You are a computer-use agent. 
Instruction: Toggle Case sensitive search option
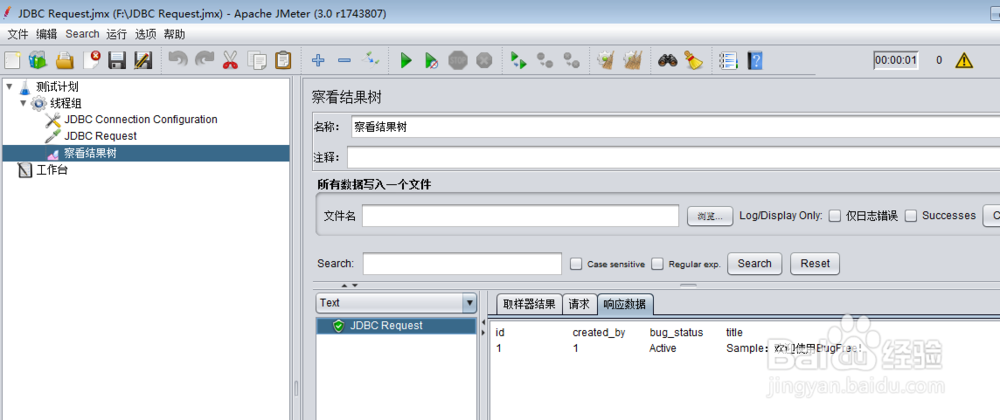pyautogui.click(x=576, y=264)
